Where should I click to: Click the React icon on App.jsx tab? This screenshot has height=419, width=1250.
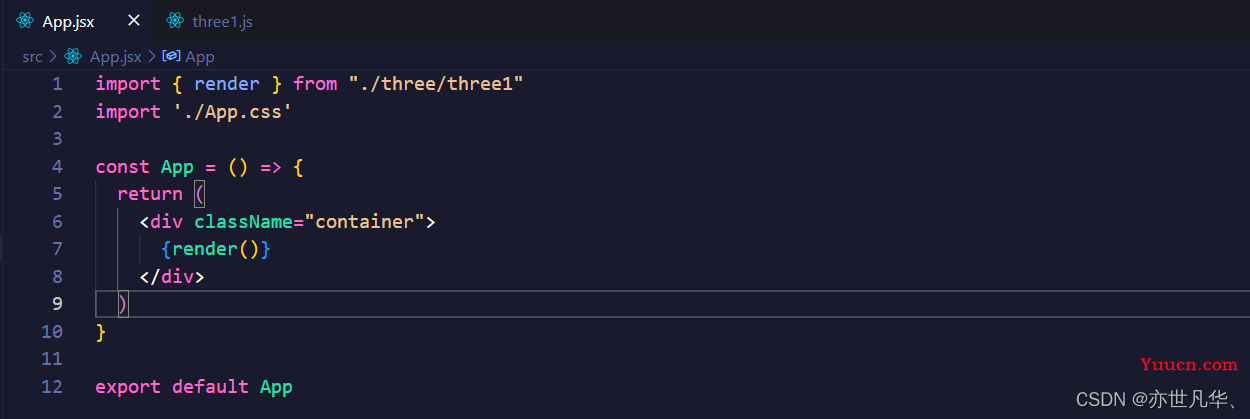pos(25,21)
